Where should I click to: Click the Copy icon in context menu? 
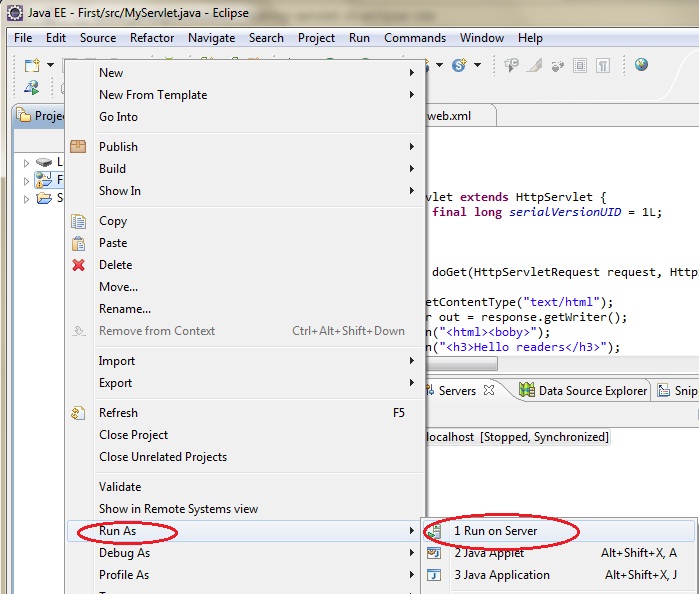tap(78, 222)
